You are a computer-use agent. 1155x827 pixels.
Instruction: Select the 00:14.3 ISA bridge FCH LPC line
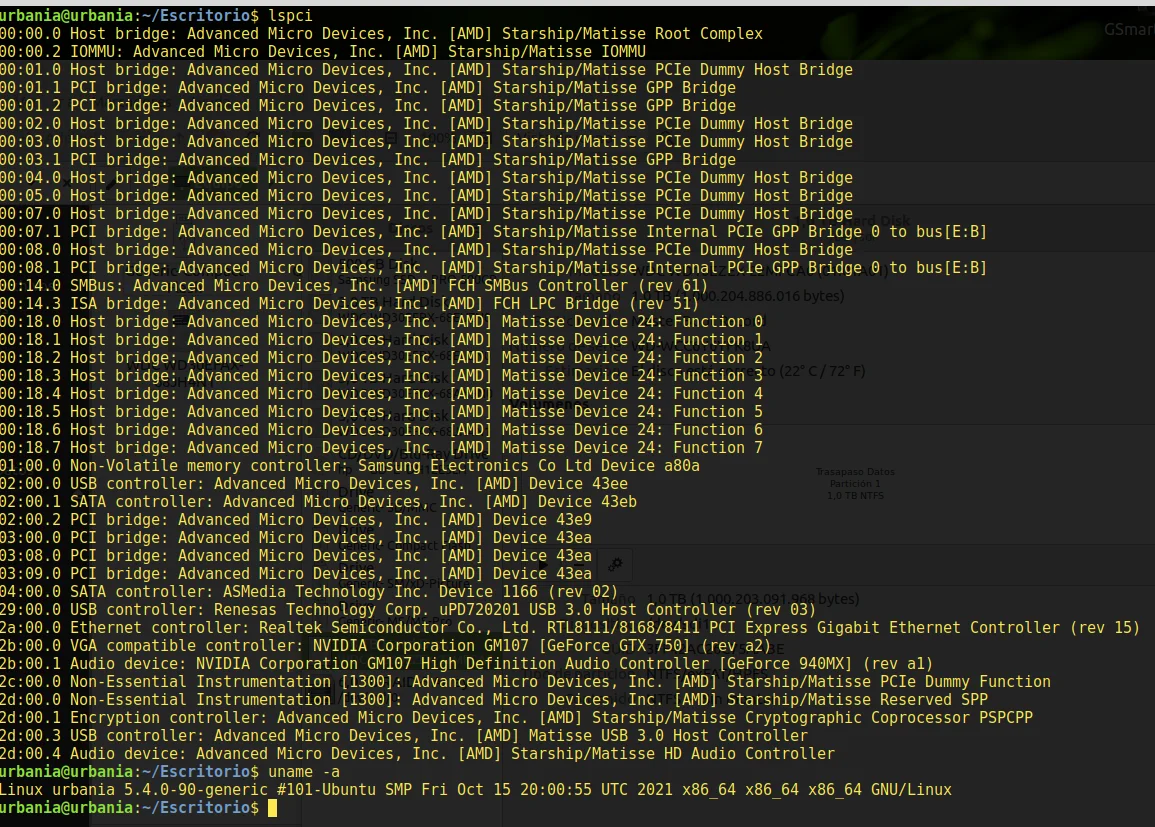[350, 304]
